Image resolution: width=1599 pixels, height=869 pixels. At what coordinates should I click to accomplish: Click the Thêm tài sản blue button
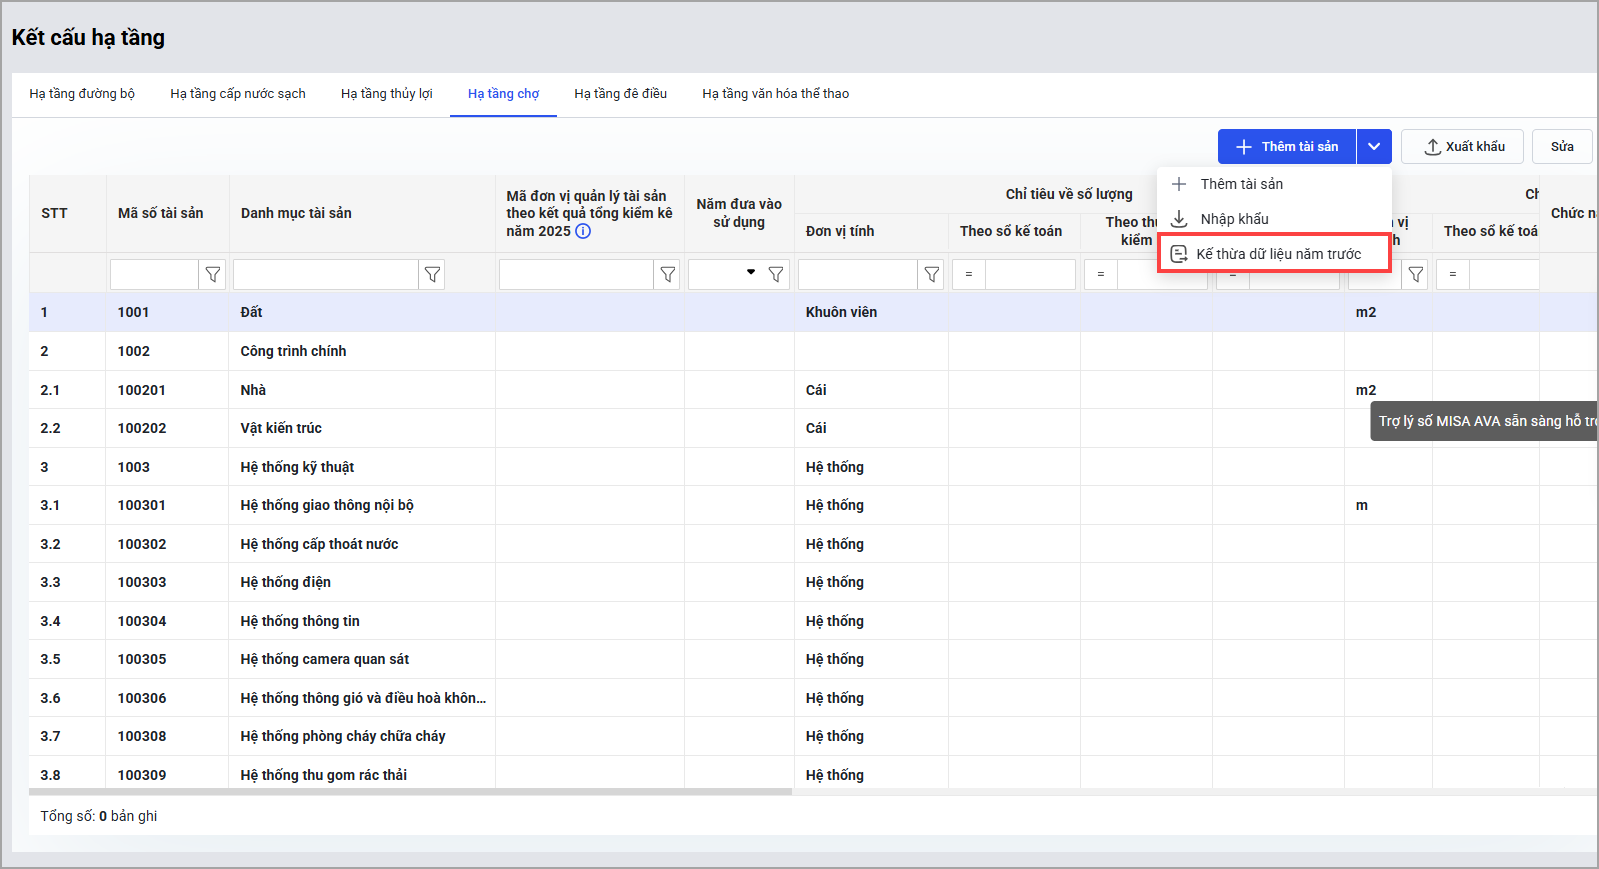point(1287,147)
